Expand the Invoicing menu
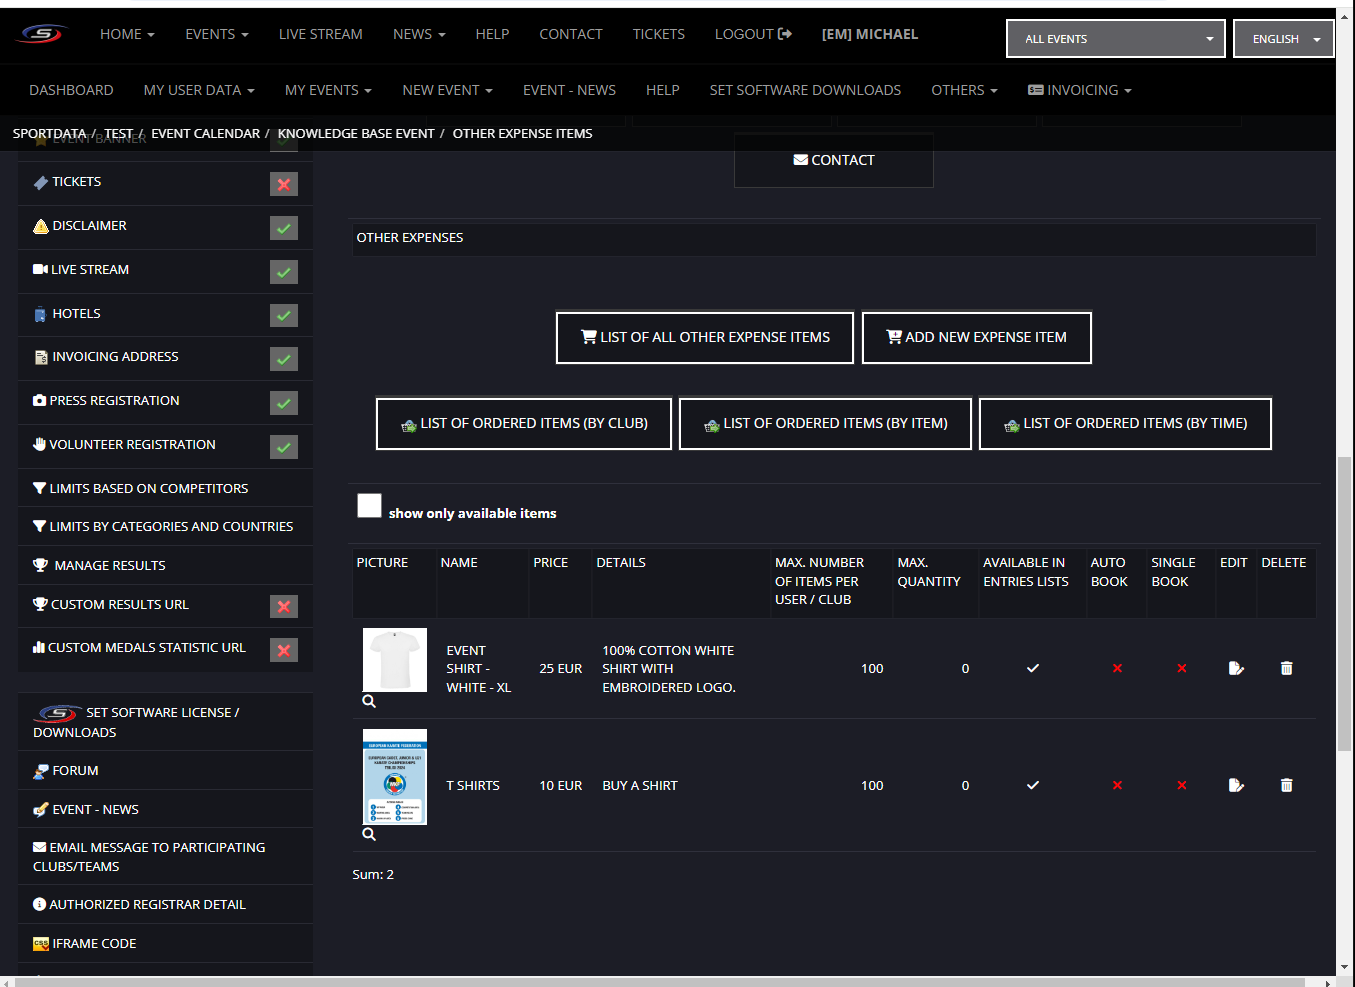The image size is (1355, 987). tap(1080, 90)
